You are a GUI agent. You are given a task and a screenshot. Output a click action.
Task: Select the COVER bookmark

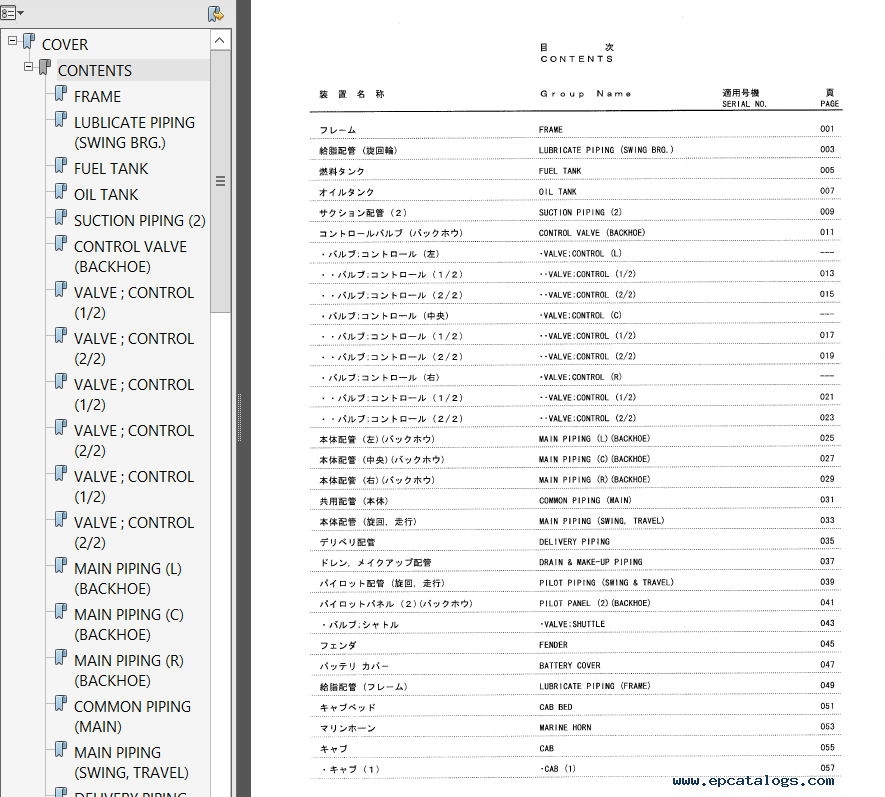[65, 45]
